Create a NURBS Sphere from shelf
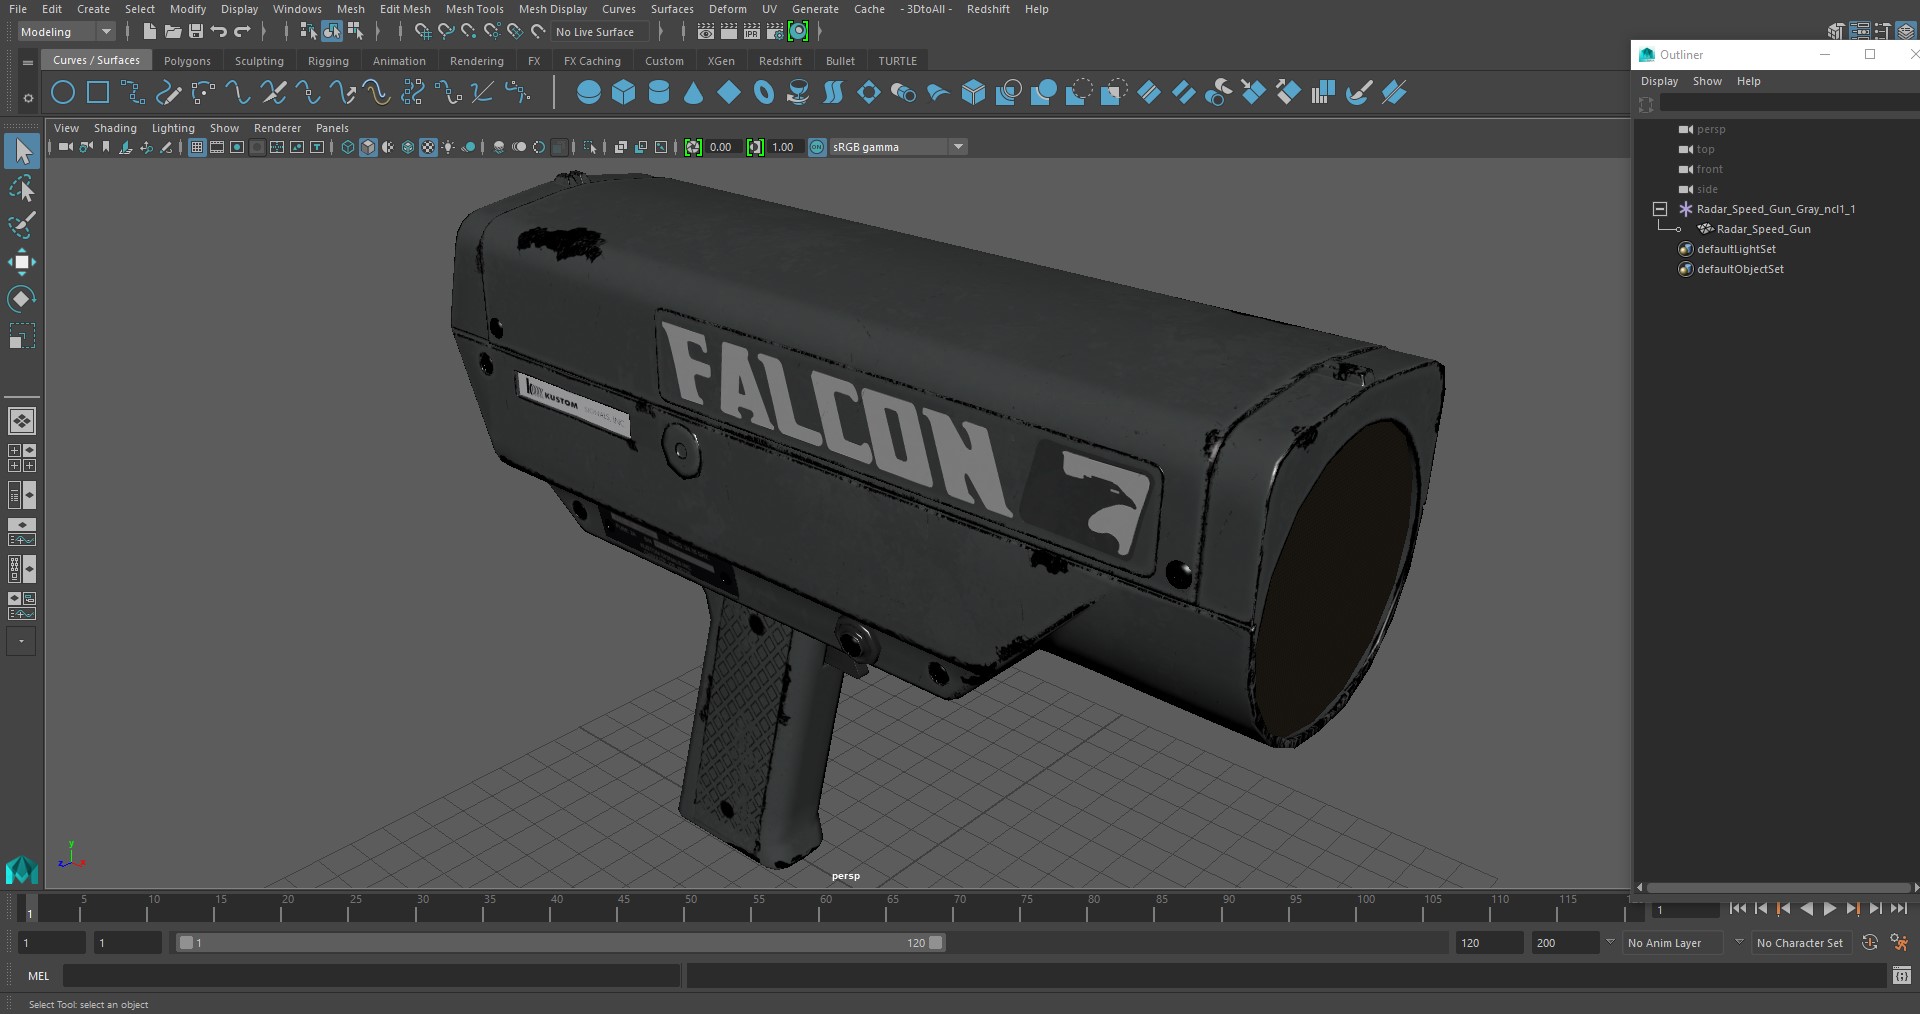 589,93
